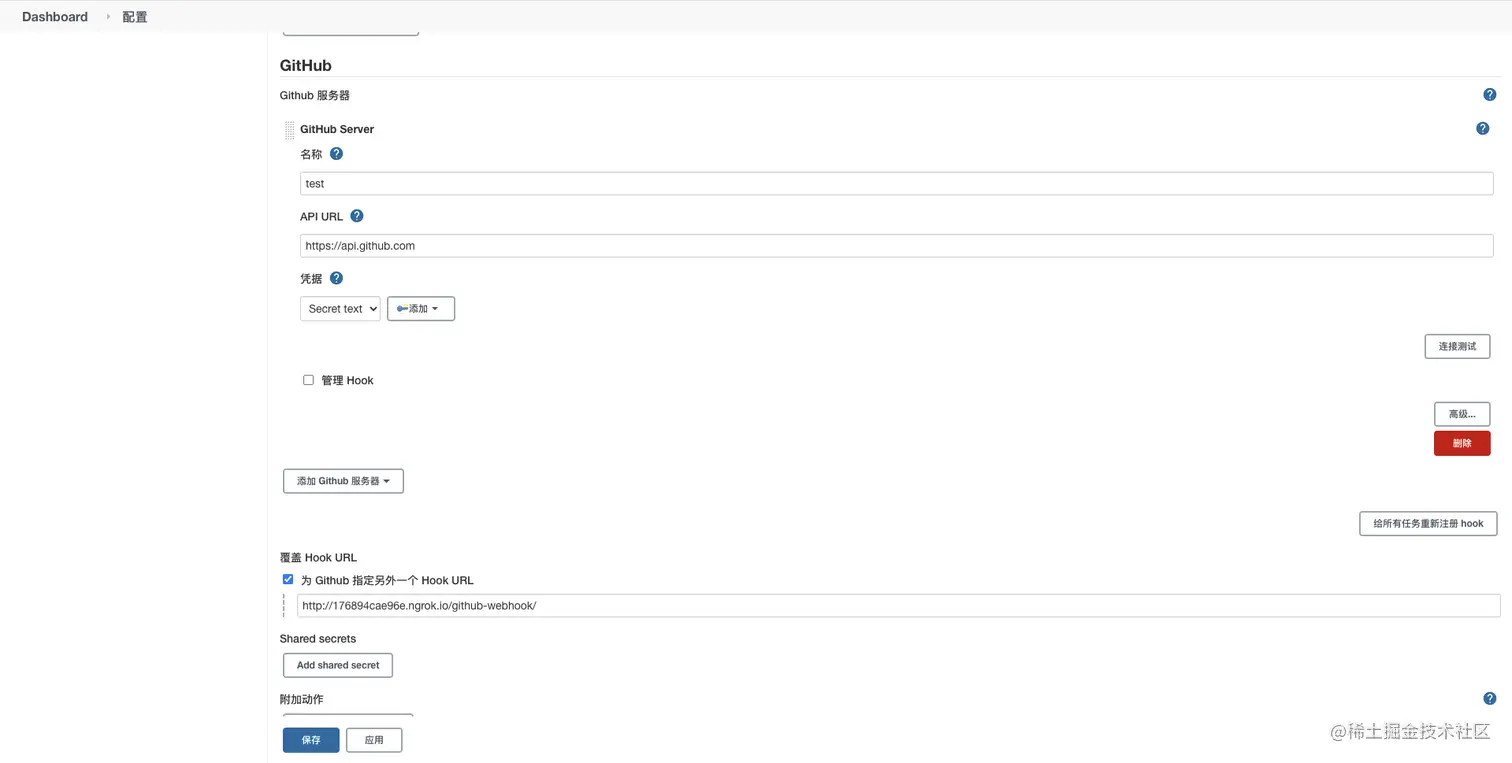Enable the 管理 Hook checkbox

pos(308,380)
